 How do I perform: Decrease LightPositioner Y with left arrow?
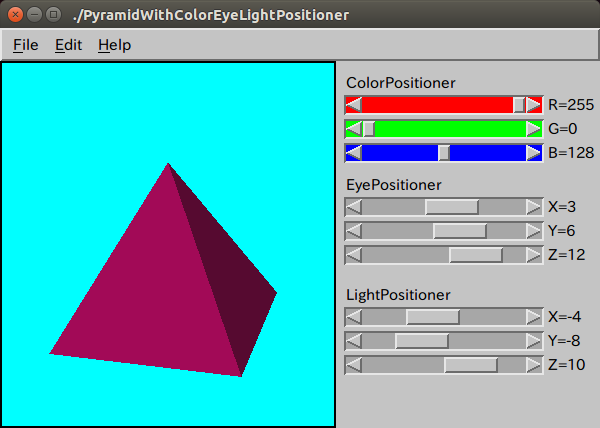354,341
